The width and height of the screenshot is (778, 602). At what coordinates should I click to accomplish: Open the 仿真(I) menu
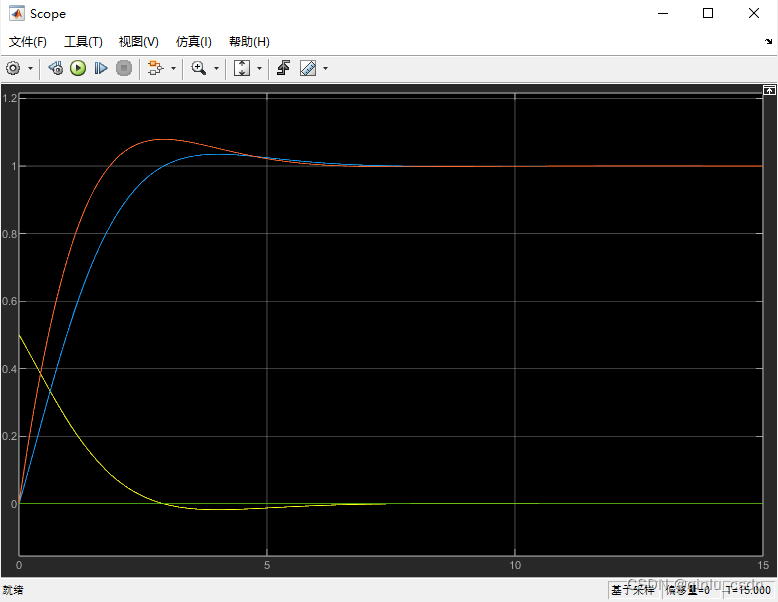(194, 42)
